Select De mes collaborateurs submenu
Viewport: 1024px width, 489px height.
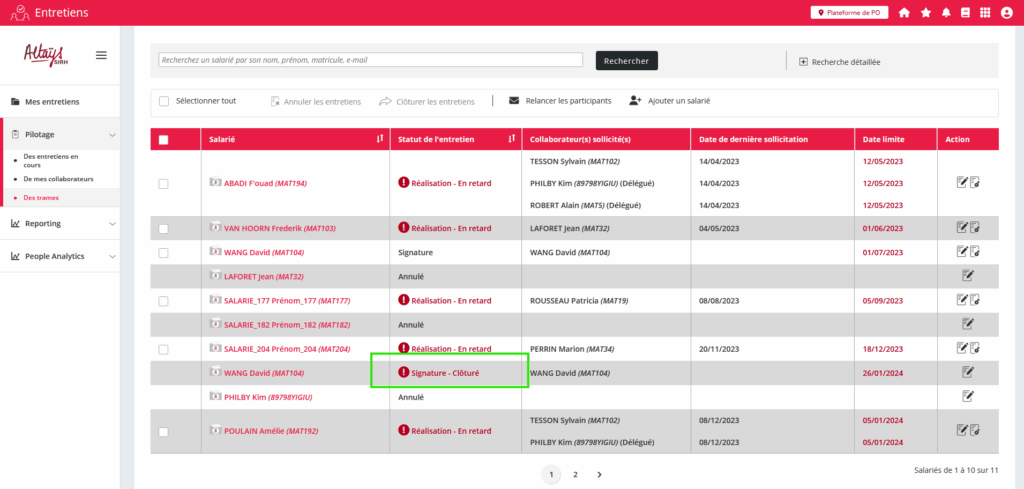pos(58,179)
